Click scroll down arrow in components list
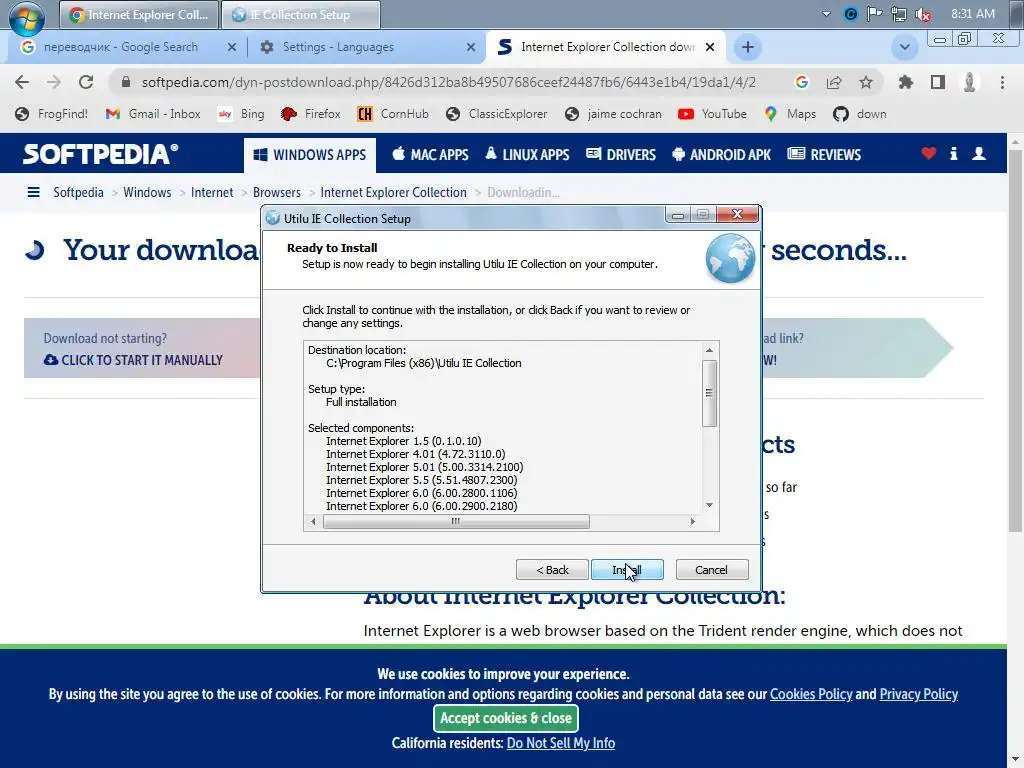The height and width of the screenshot is (768, 1024). tap(709, 505)
